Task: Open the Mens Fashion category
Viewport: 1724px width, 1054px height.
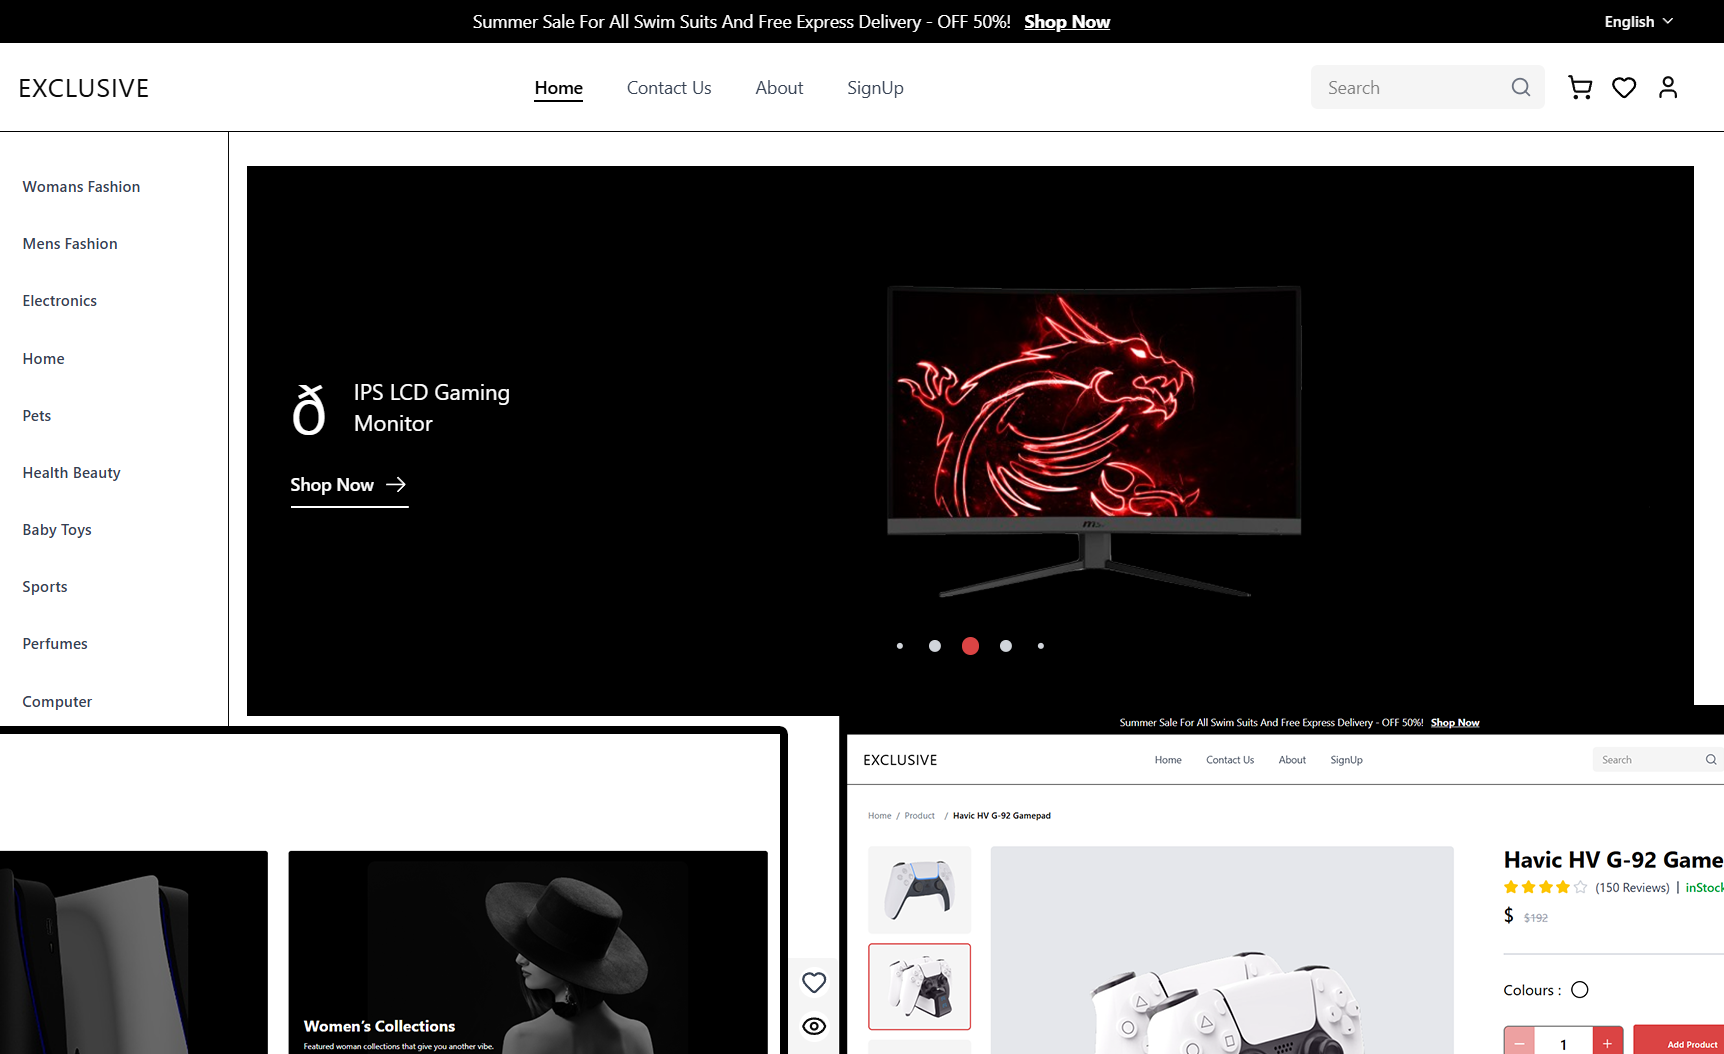Action: coord(70,244)
